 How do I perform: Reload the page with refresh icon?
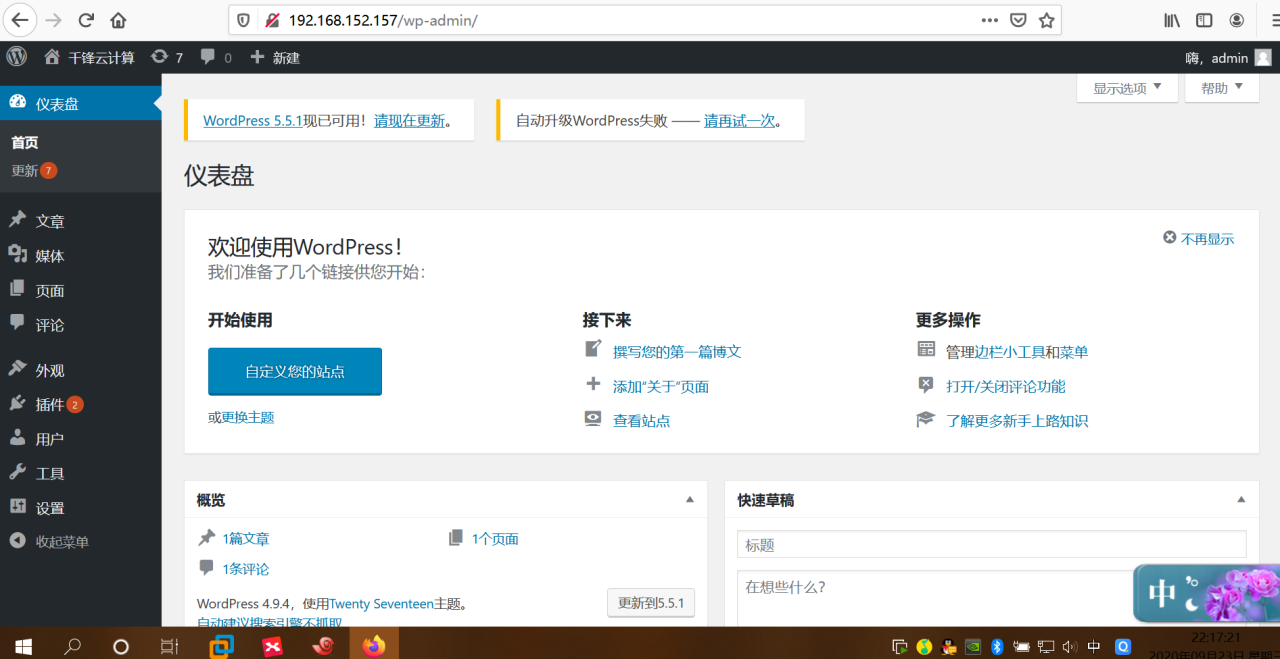click(x=86, y=20)
